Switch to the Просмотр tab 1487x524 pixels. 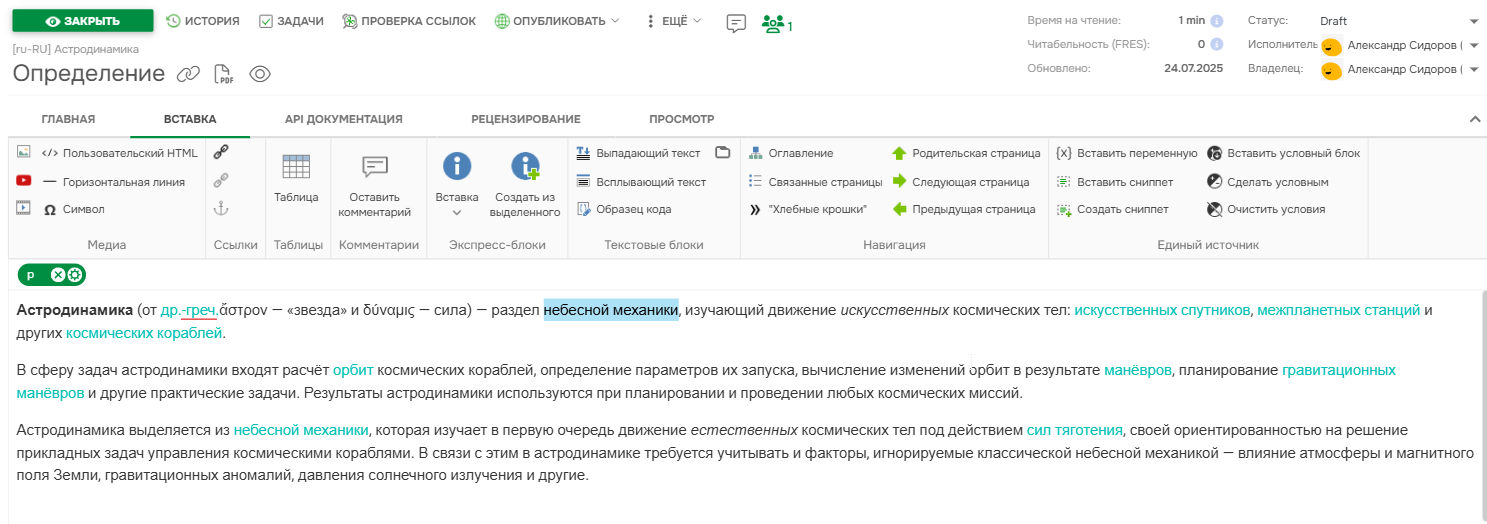coord(682,119)
